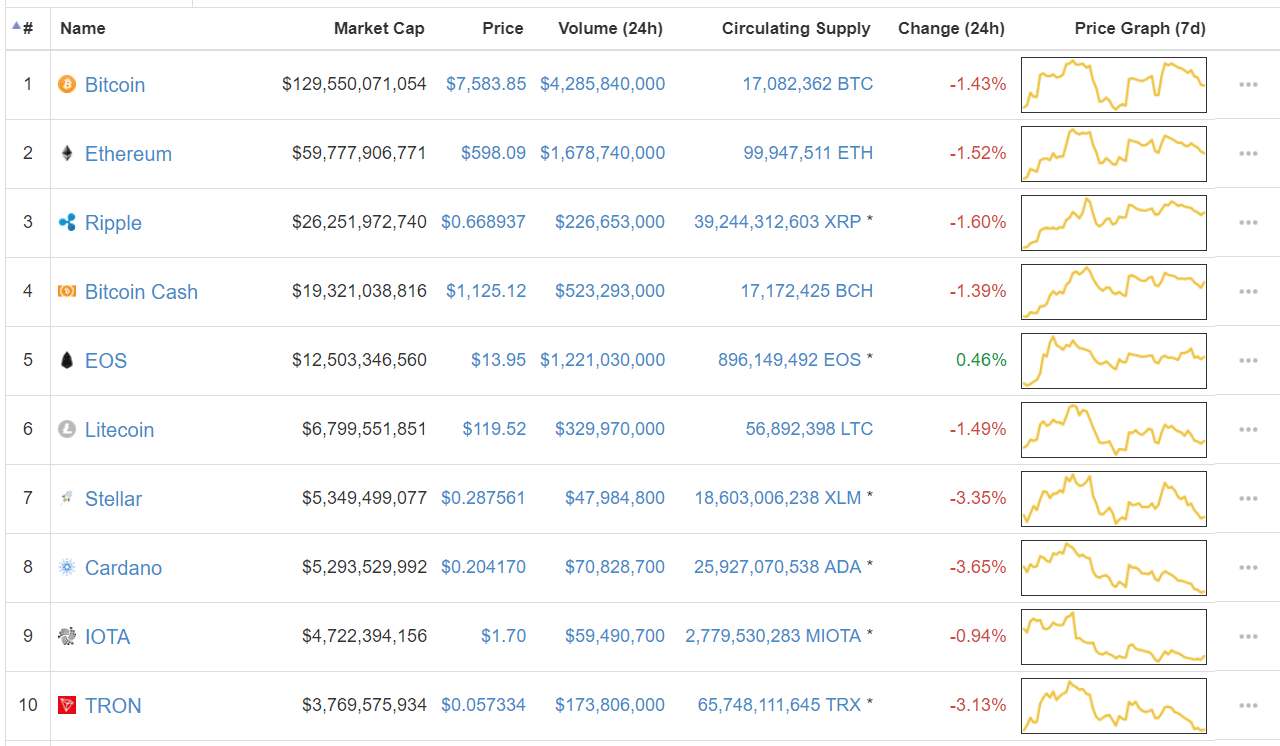The height and width of the screenshot is (746, 1280).
Task: Click Bitcoin's 7-day price graph
Action: (x=1113, y=85)
